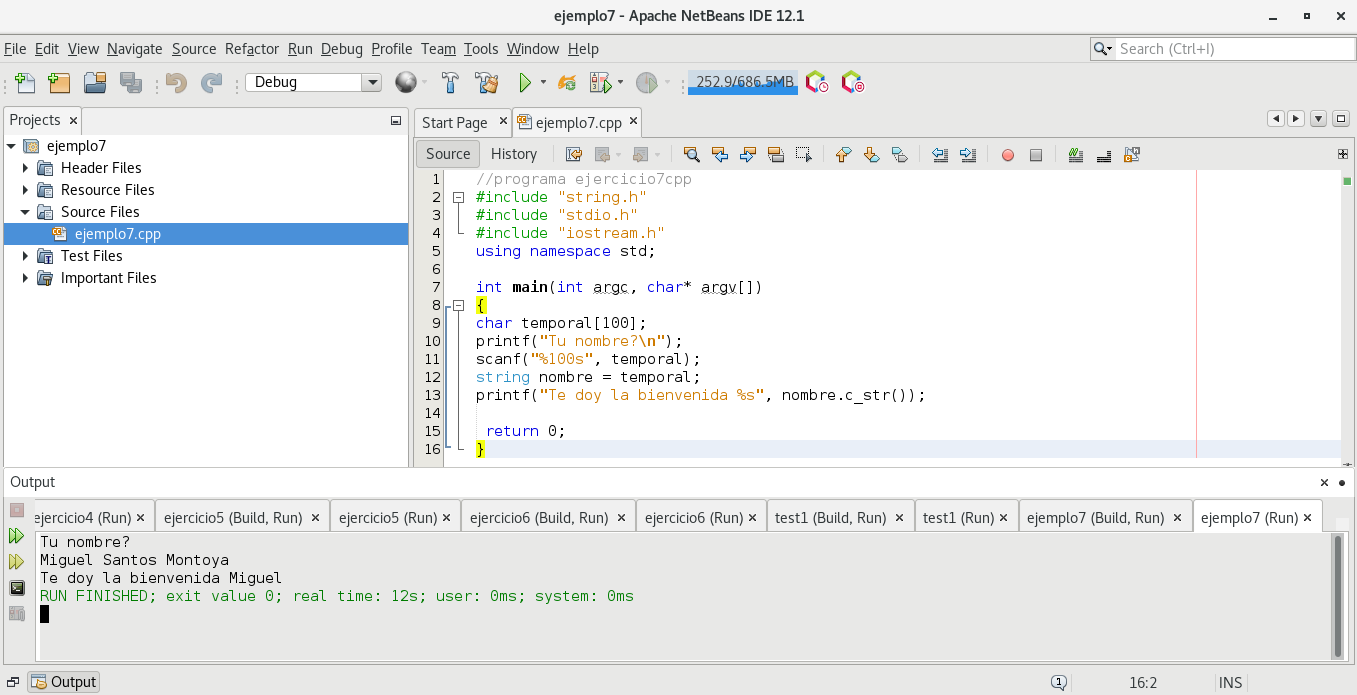Click in the Search field at the top right
Screen dimensions: 1357x695
[x=1230, y=49]
